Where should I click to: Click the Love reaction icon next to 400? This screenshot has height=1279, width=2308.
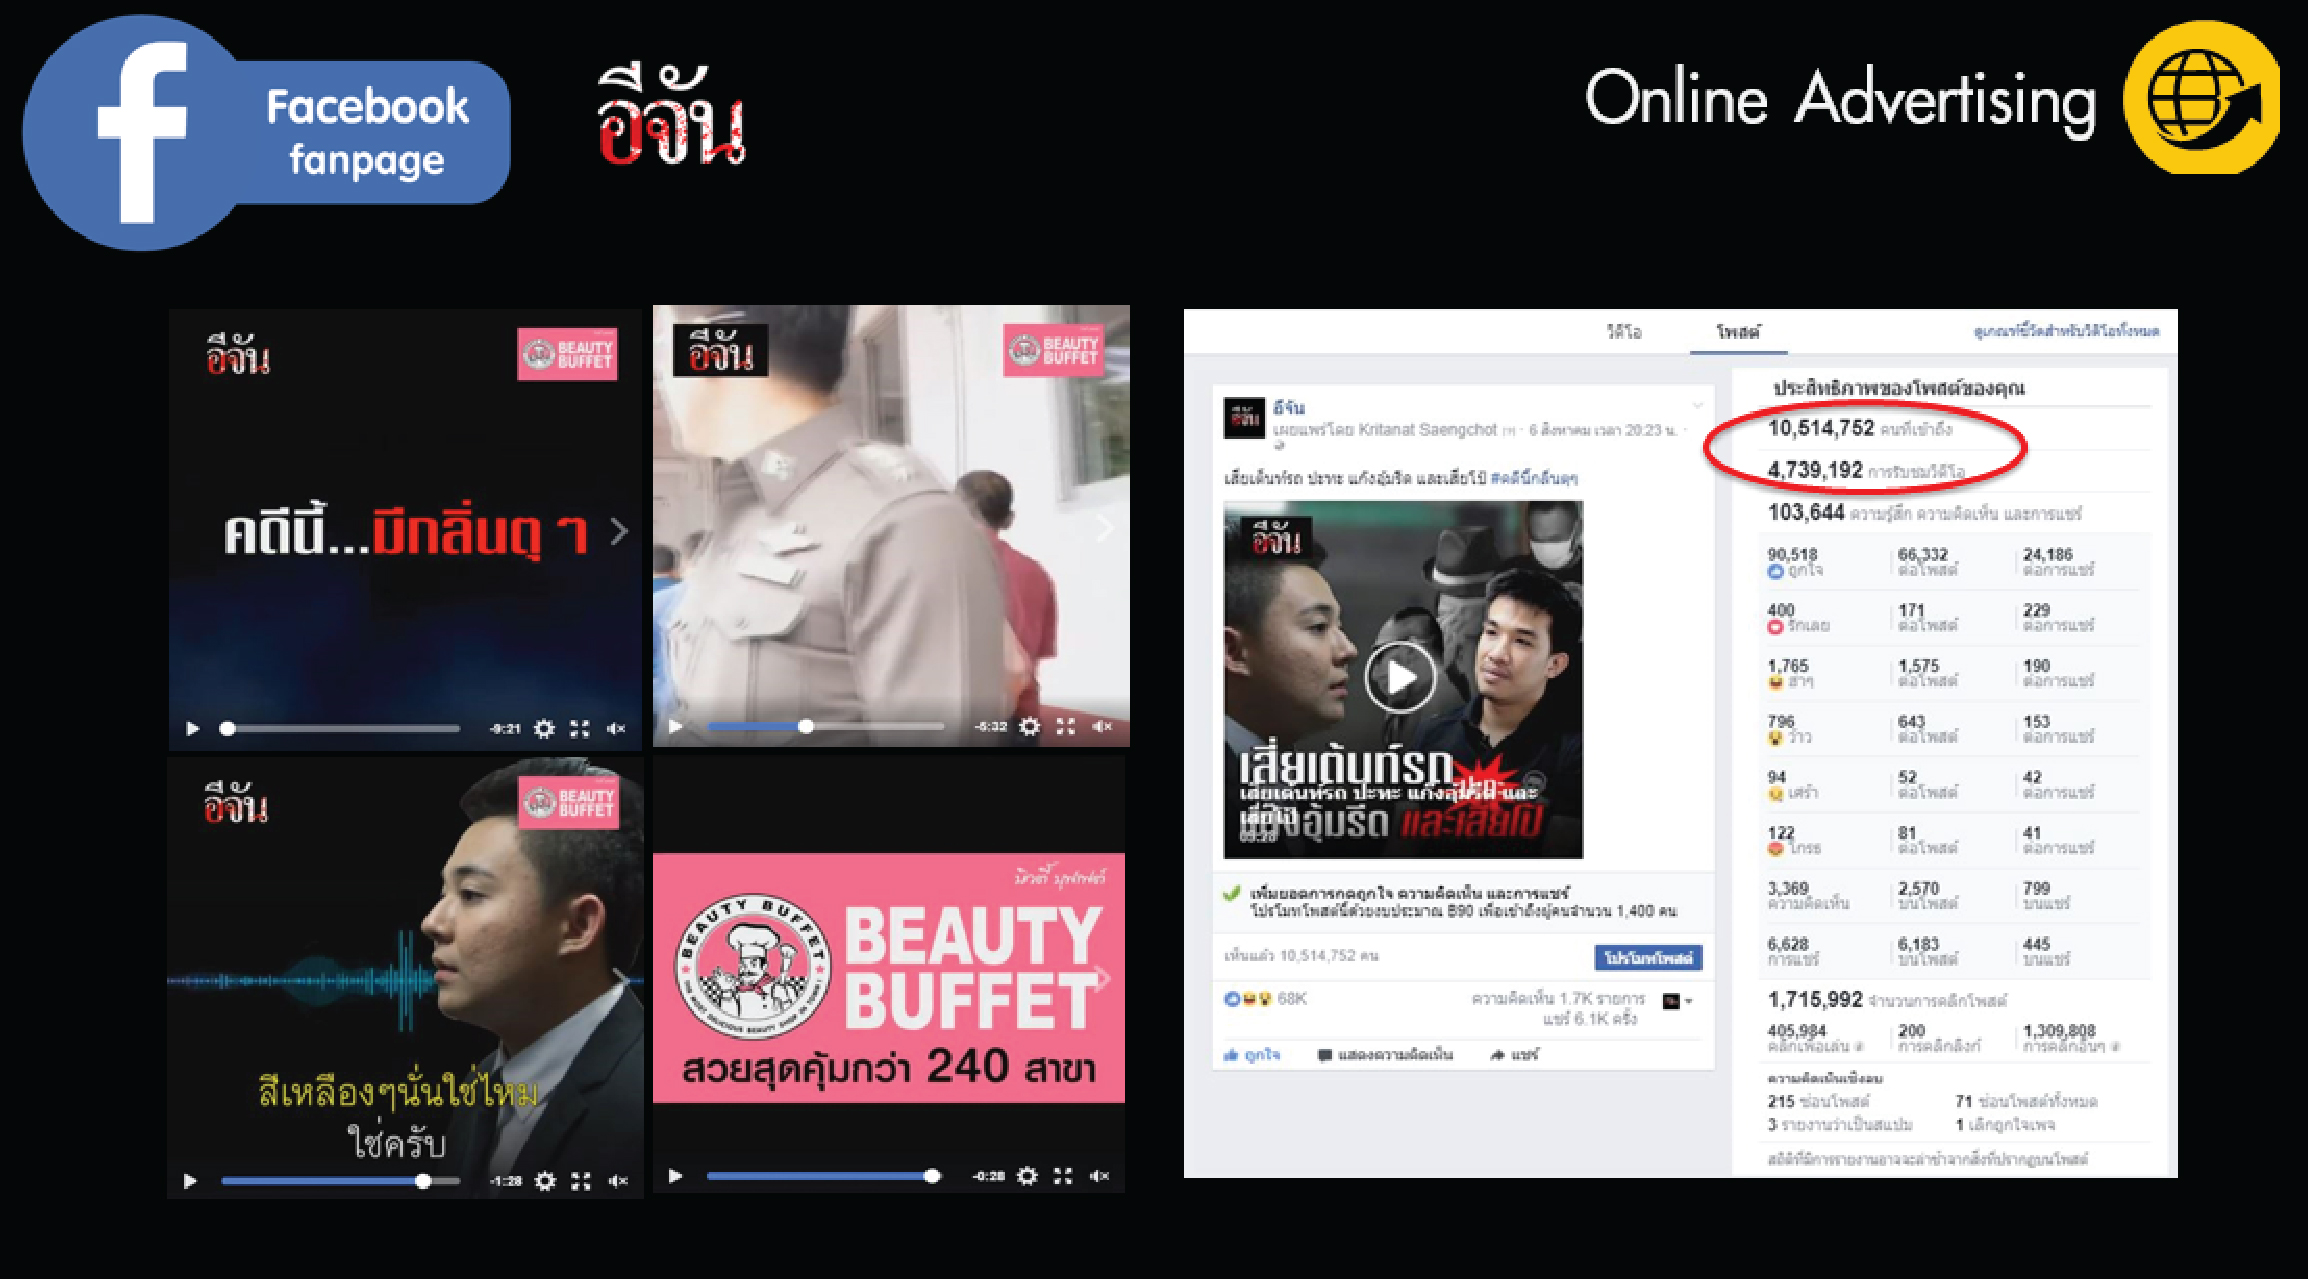point(1775,627)
